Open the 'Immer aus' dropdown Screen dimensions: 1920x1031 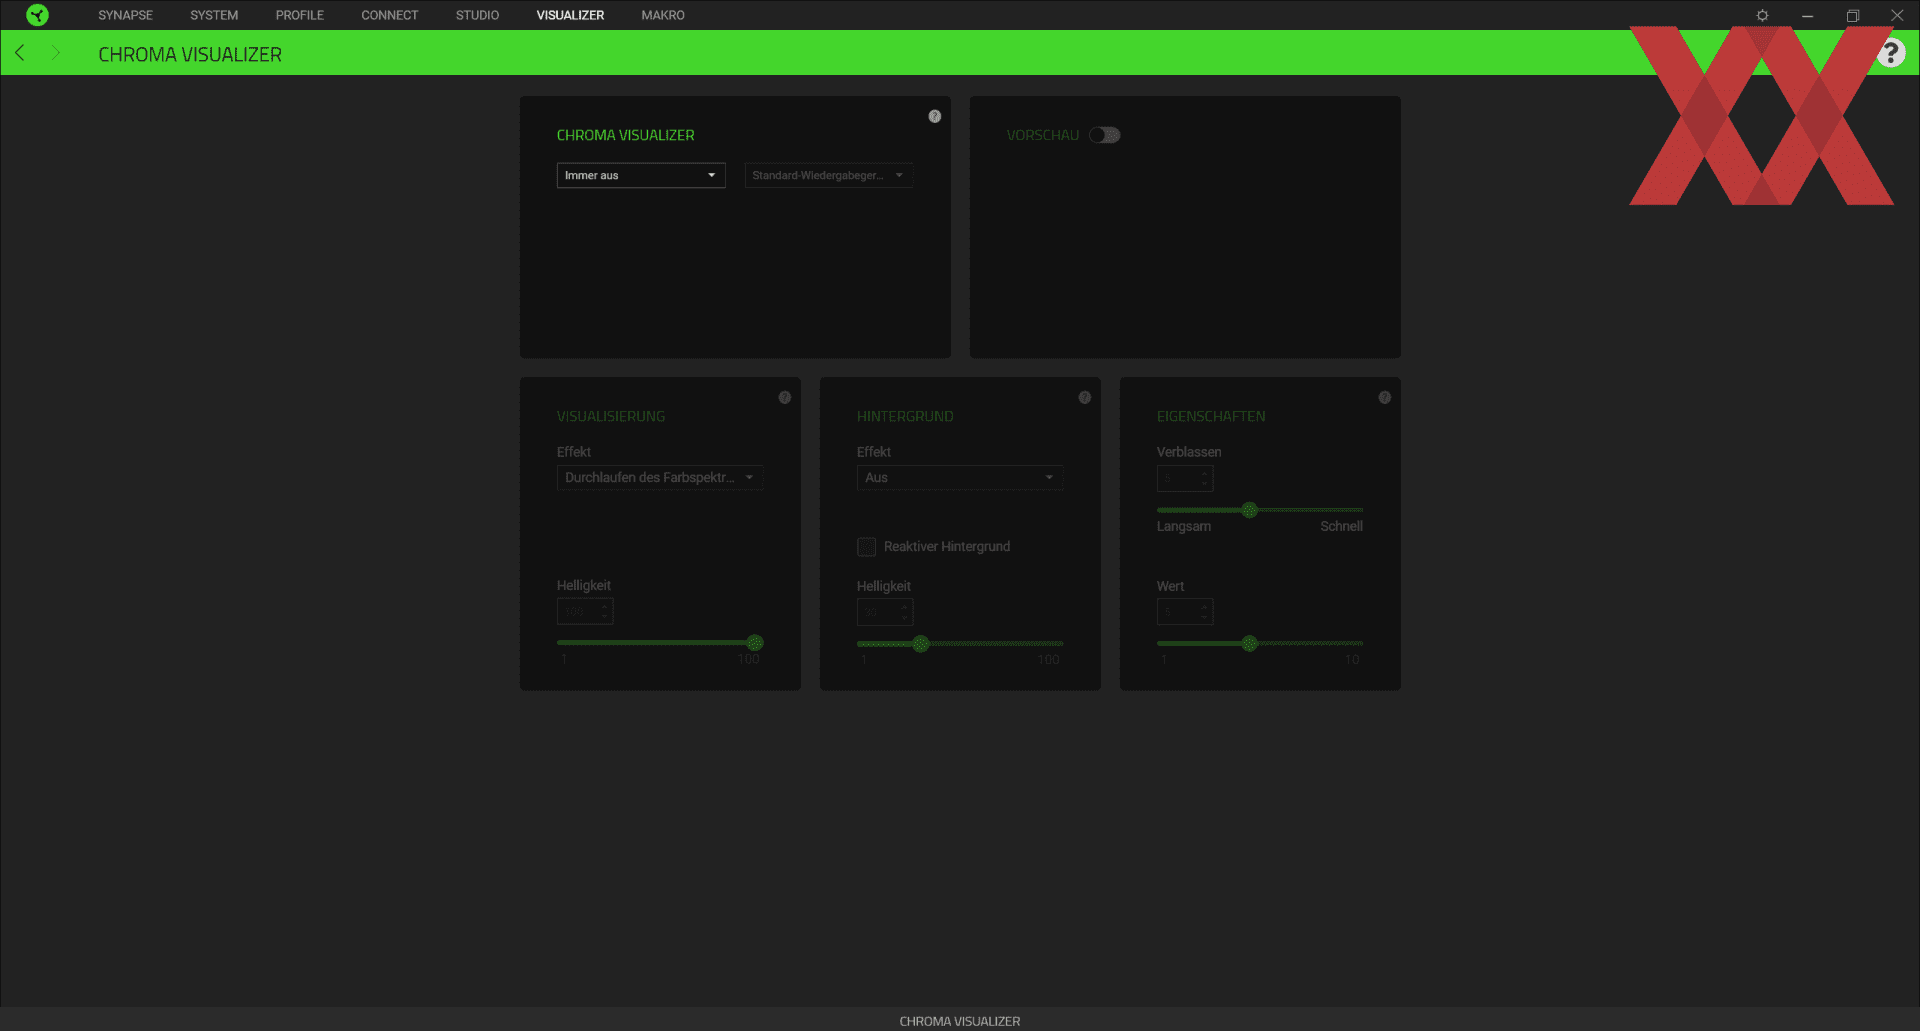pos(641,175)
